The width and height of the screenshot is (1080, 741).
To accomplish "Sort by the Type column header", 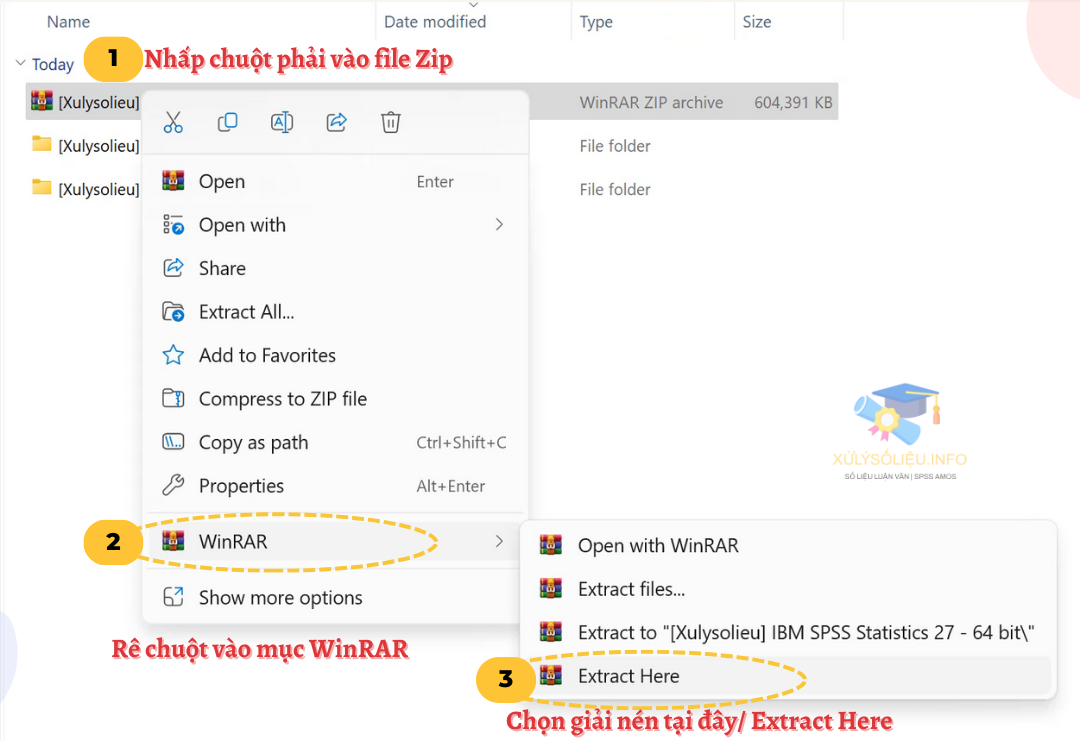I will [x=596, y=22].
